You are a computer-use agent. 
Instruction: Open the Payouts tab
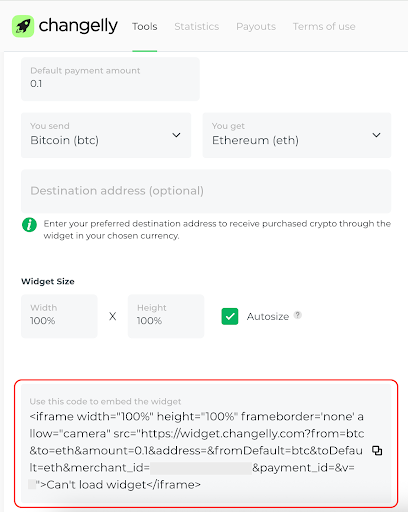pos(256,26)
